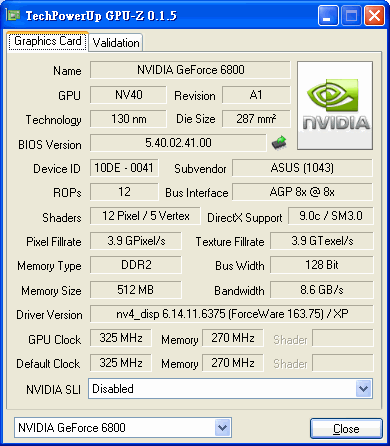
Task: Click the Technology field 130 nm
Action: [x=128, y=119]
